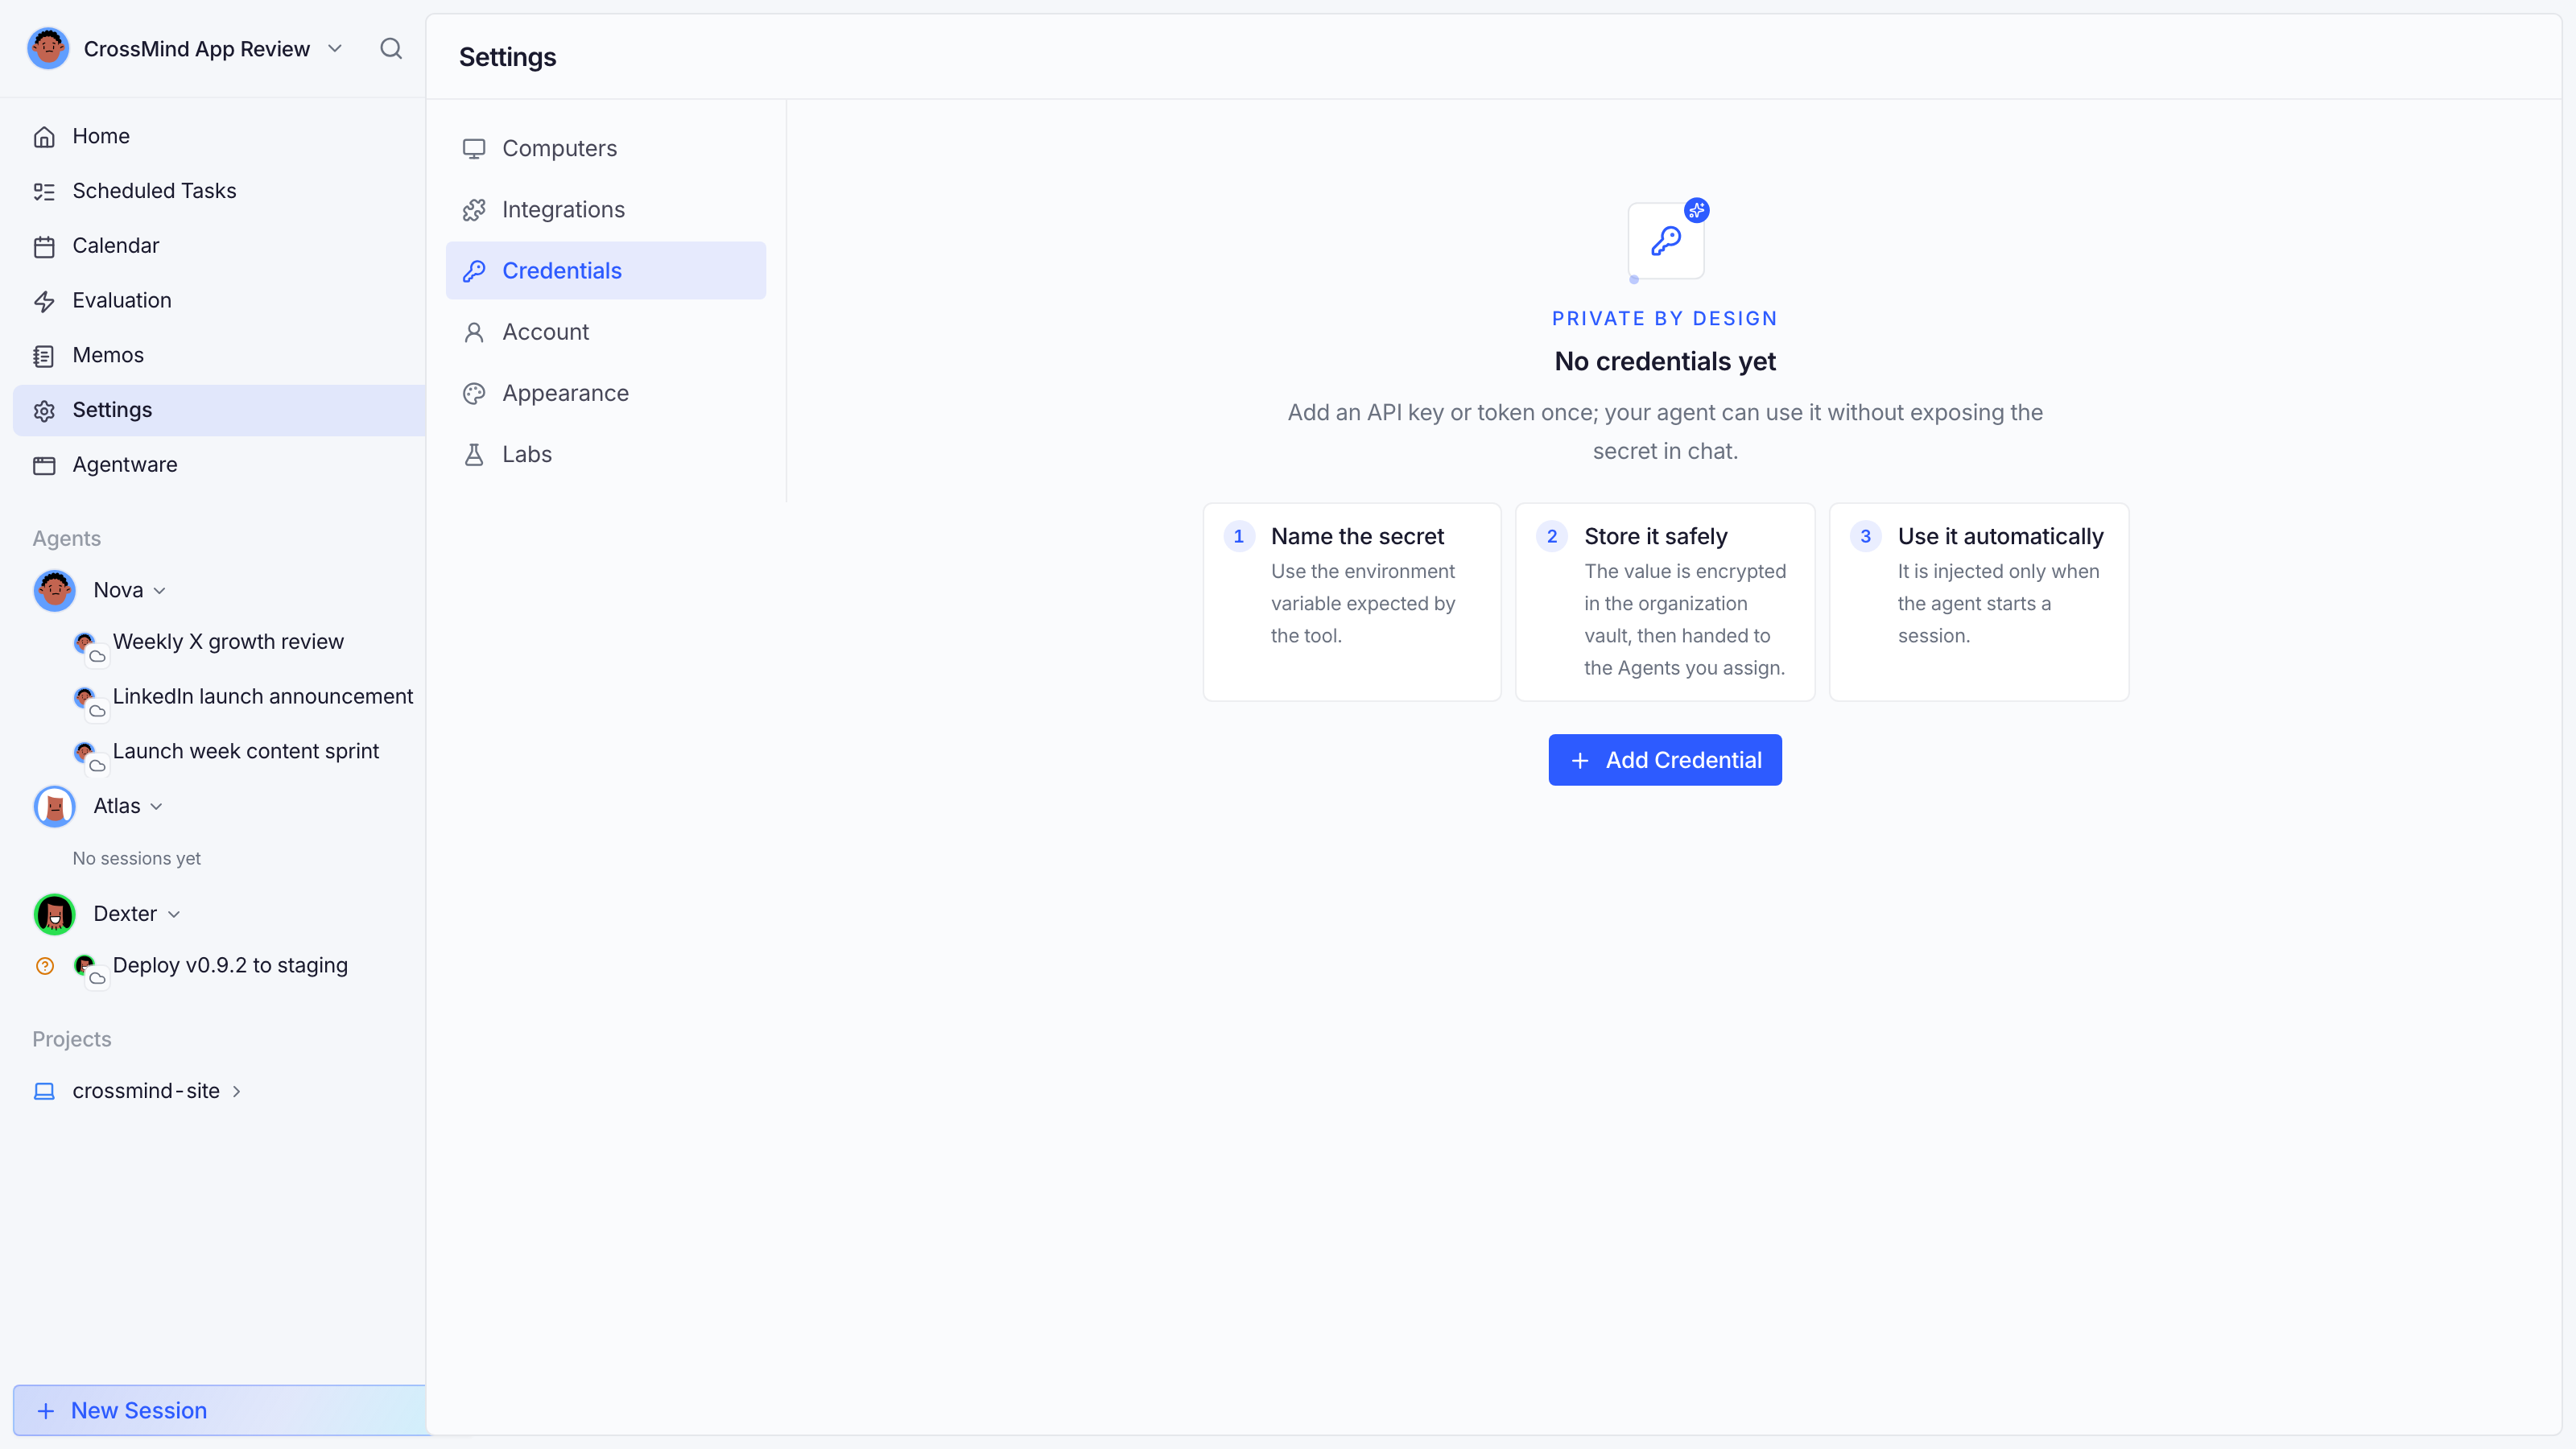Click the Use it automatically card
This screenshot has width=2576, height=1449.
pos(1979,602)
